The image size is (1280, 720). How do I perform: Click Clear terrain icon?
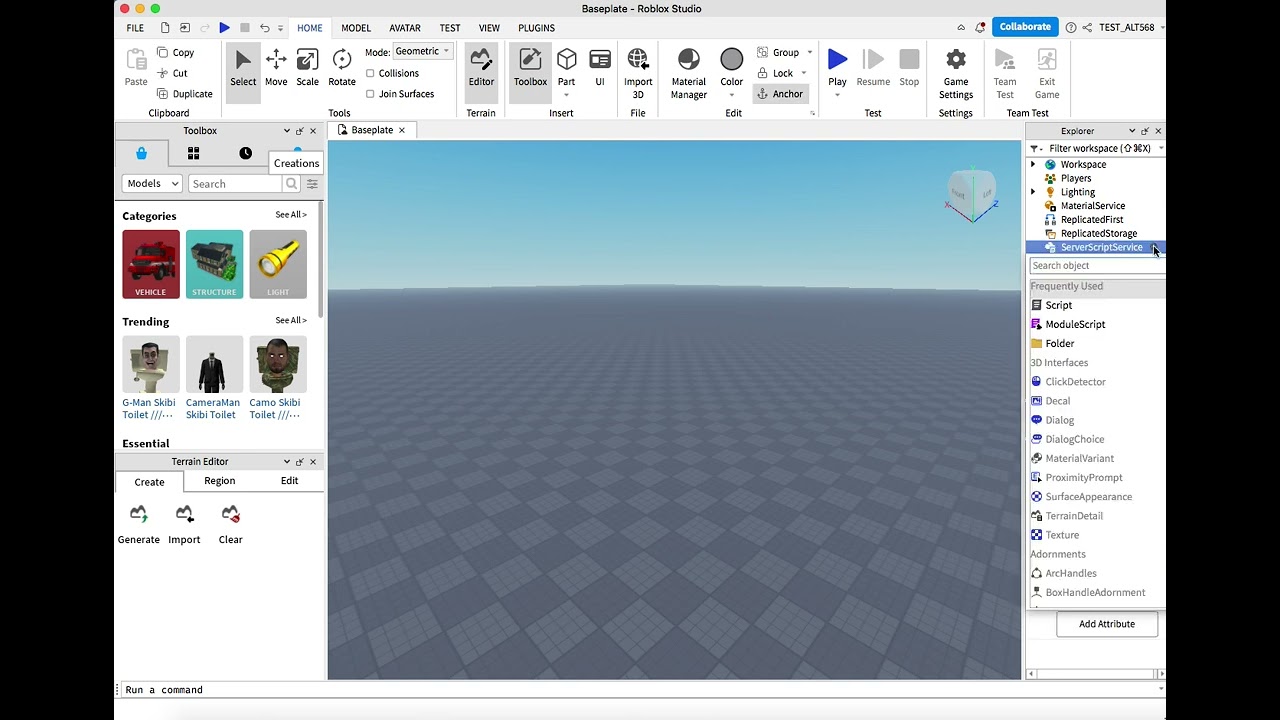pos(230,524)
